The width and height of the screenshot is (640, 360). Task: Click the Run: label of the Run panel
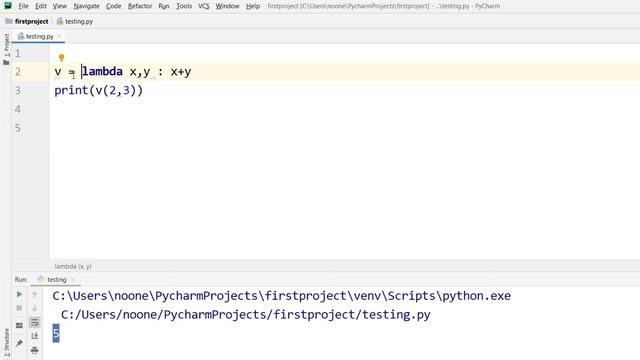pyautogui.click(x=21, y=280)
